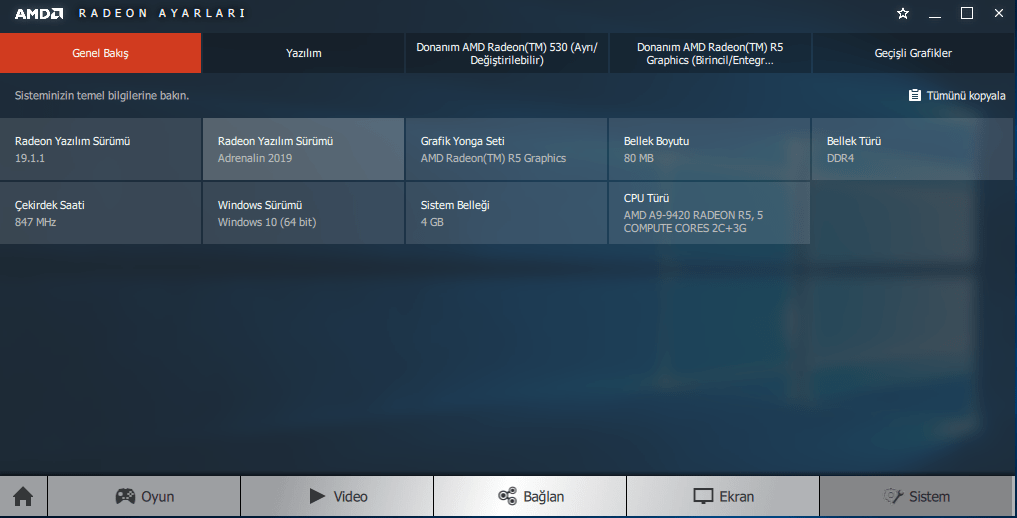
Task: Click Radeon Yazılım Sürümü 19.1.1 tile
Action: pyautogui.click(x=101, y=149)
